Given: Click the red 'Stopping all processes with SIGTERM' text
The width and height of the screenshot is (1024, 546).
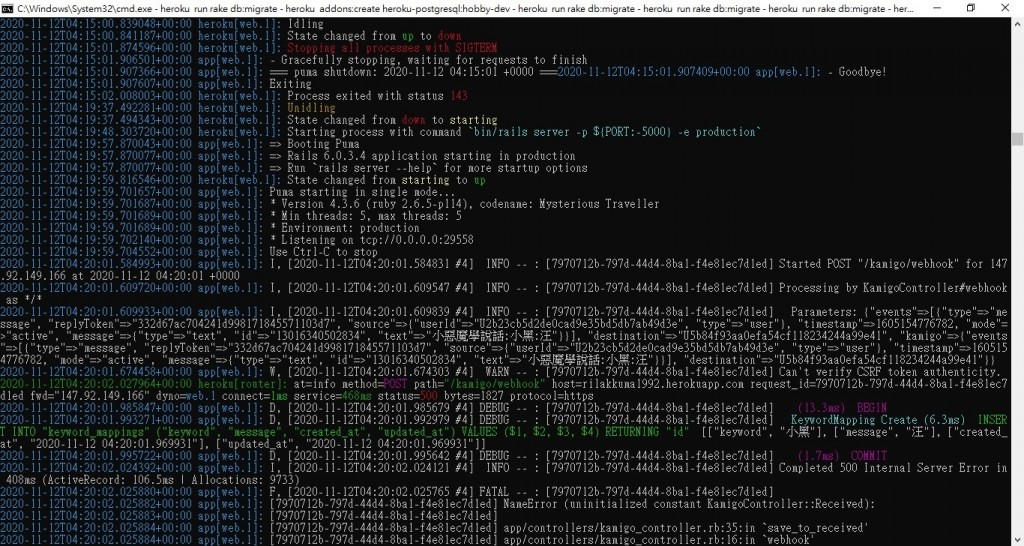Looking at the screenshot, I should point(392,48).
